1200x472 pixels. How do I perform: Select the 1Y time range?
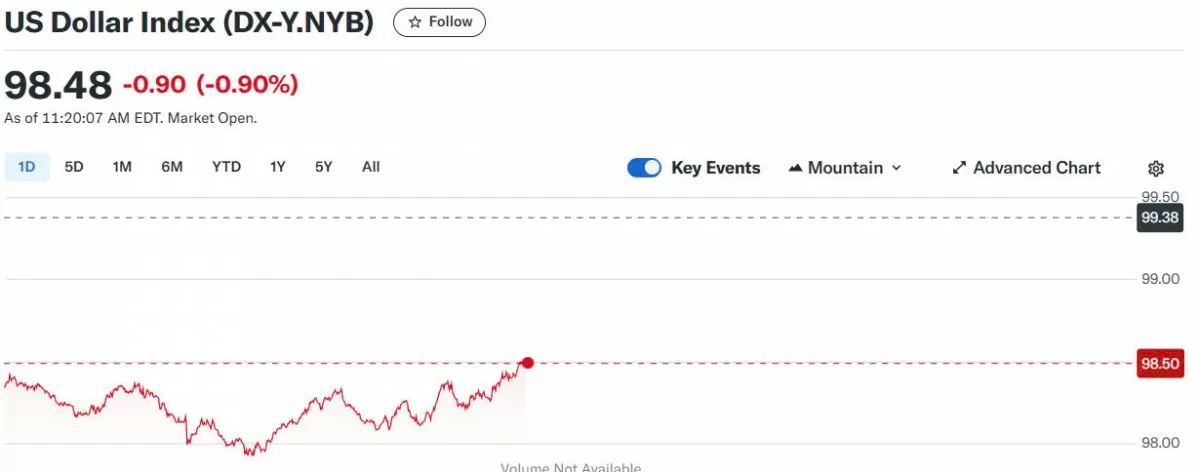pyautogui.click(x=278, y=167)
